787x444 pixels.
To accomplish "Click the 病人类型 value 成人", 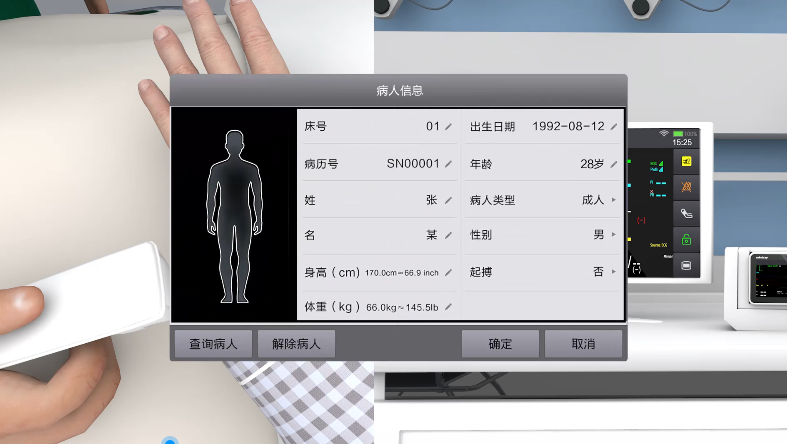I will pyautogui.click(x=593, y=200).
